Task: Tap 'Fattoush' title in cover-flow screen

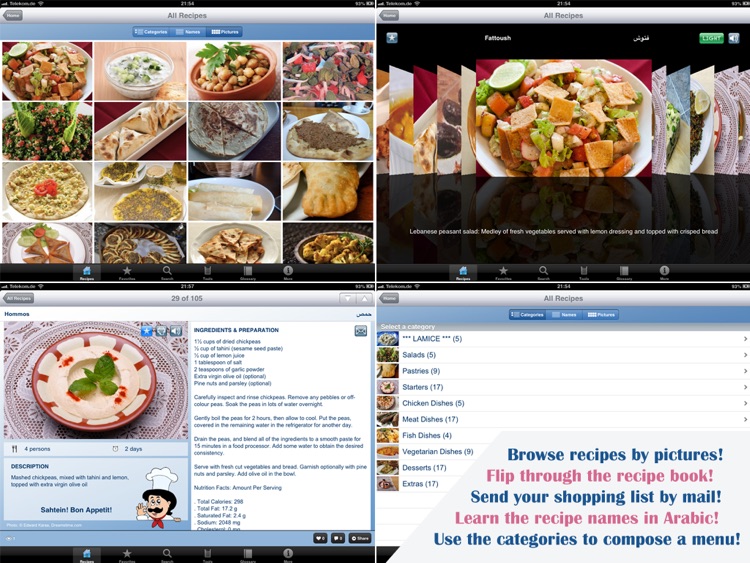Action: click(x=497, y=38)
